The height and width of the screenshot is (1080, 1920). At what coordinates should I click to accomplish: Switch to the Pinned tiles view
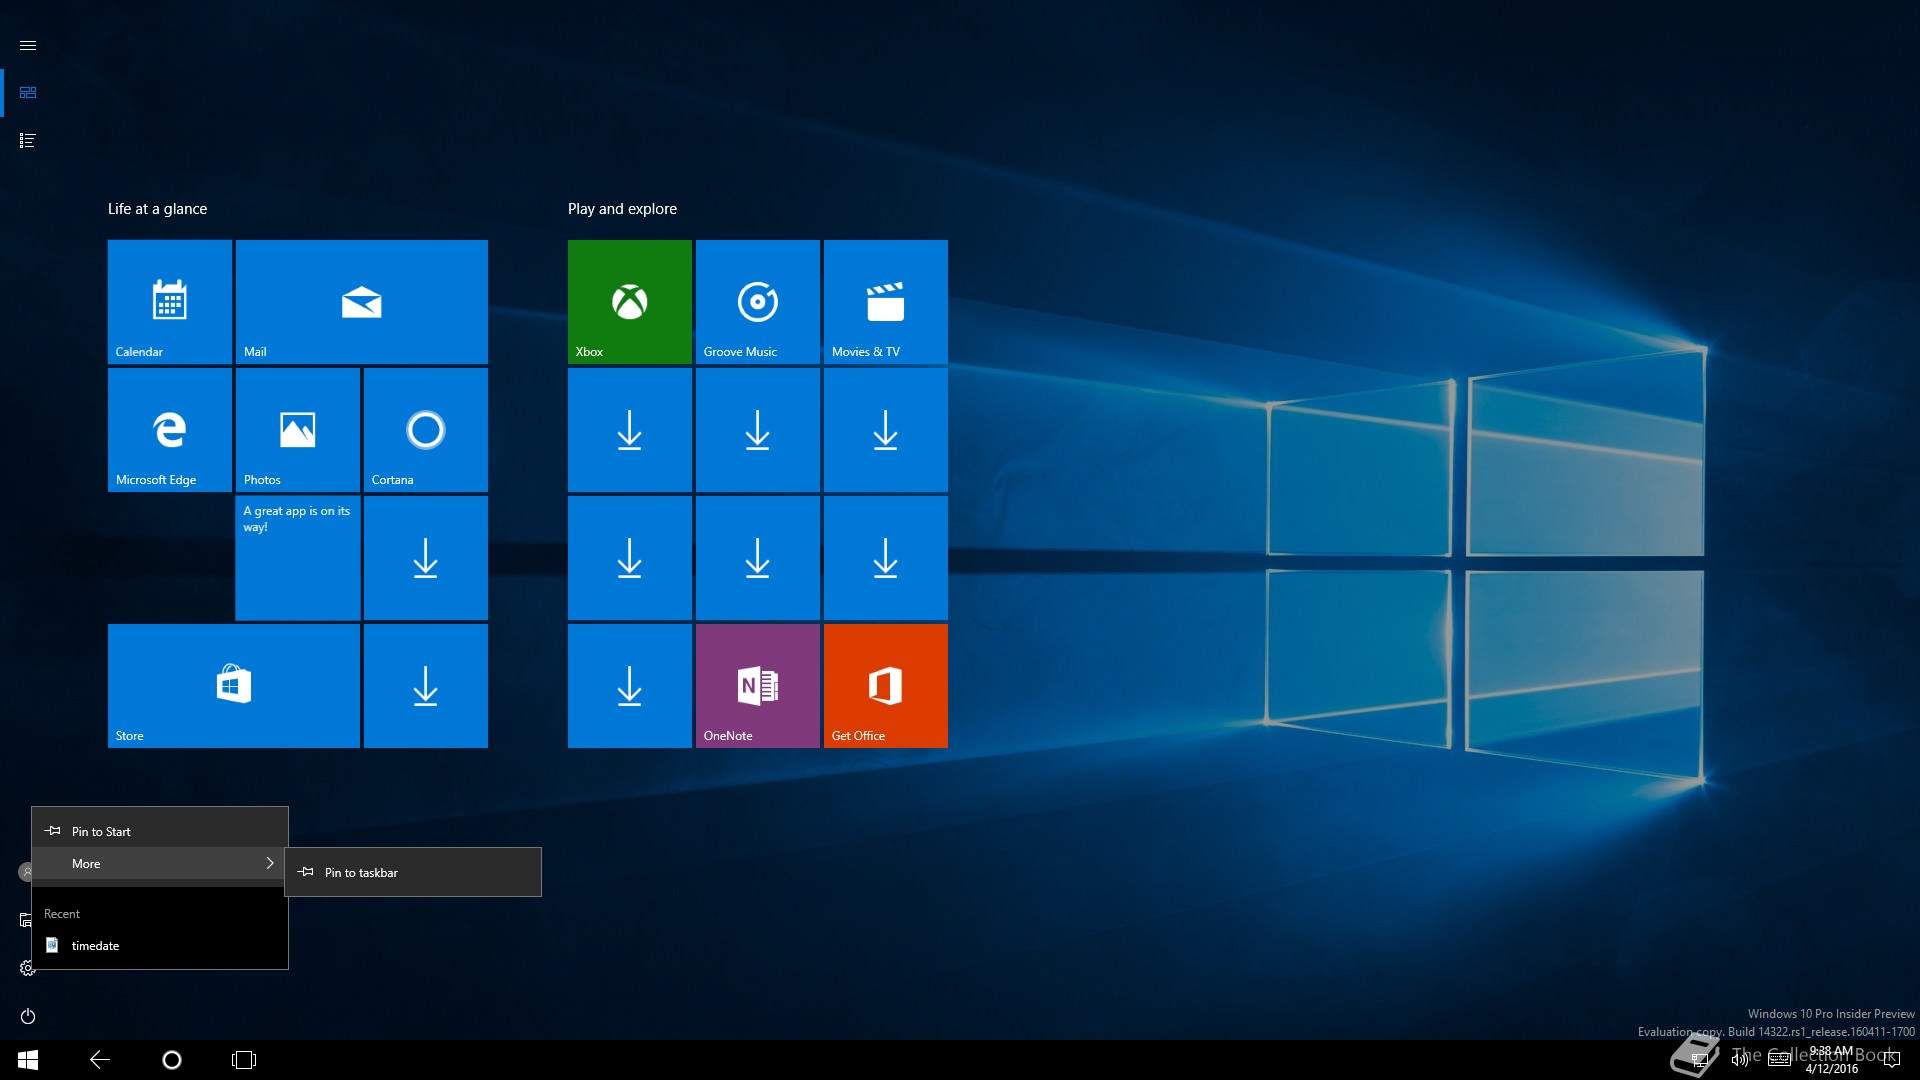tap(28, 92)
